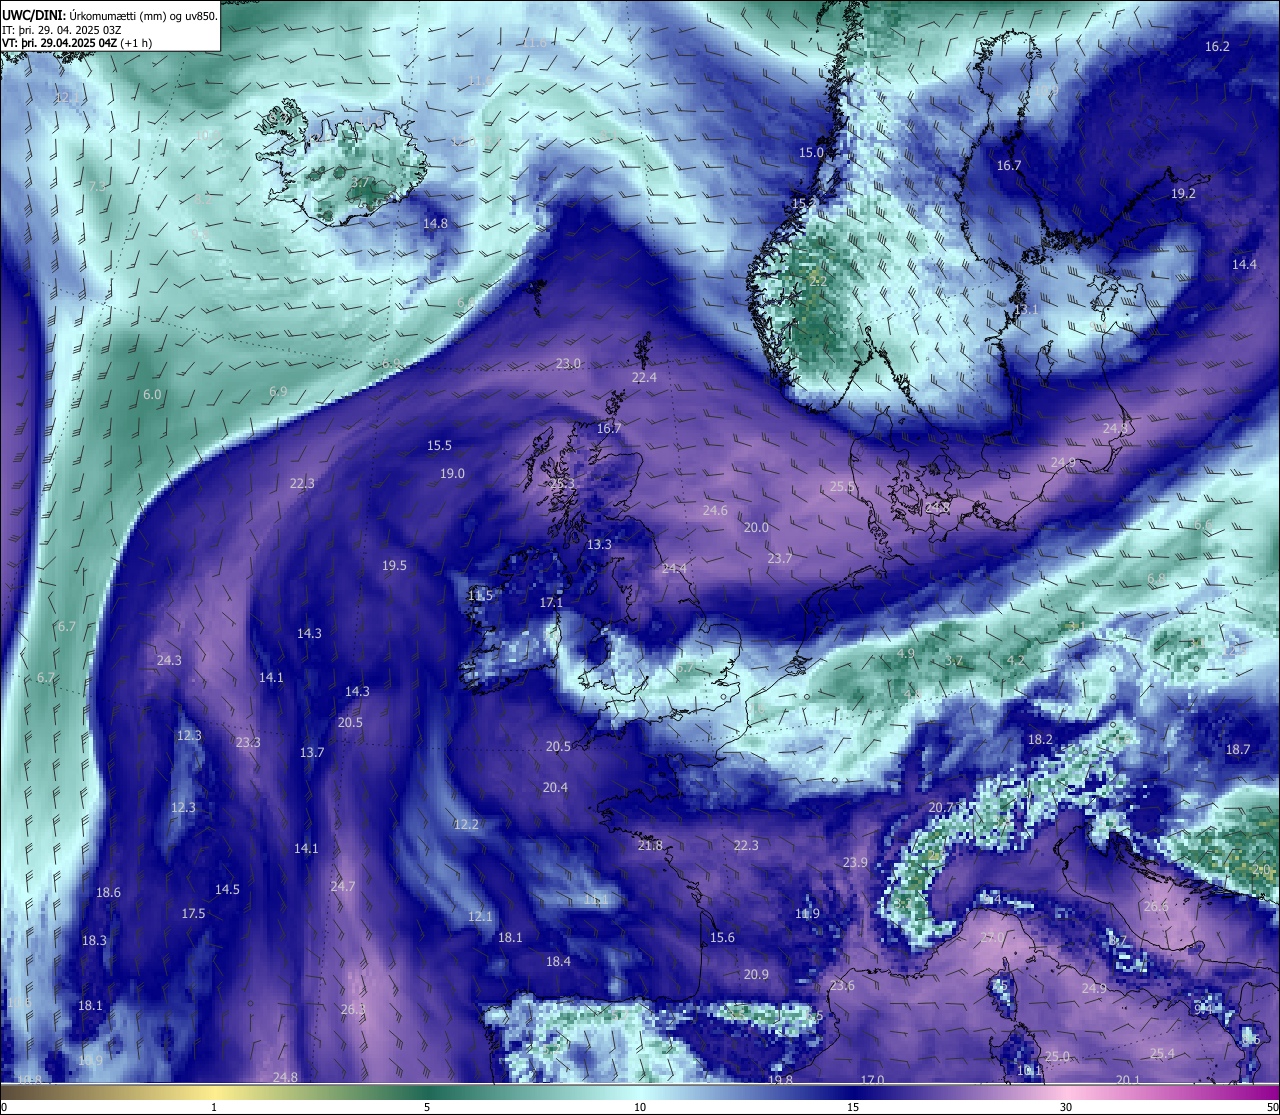The image size is (1280, 1115).
Task: Click the 22.4 value label
Action: pyautogui.click(x=644, y=377)
